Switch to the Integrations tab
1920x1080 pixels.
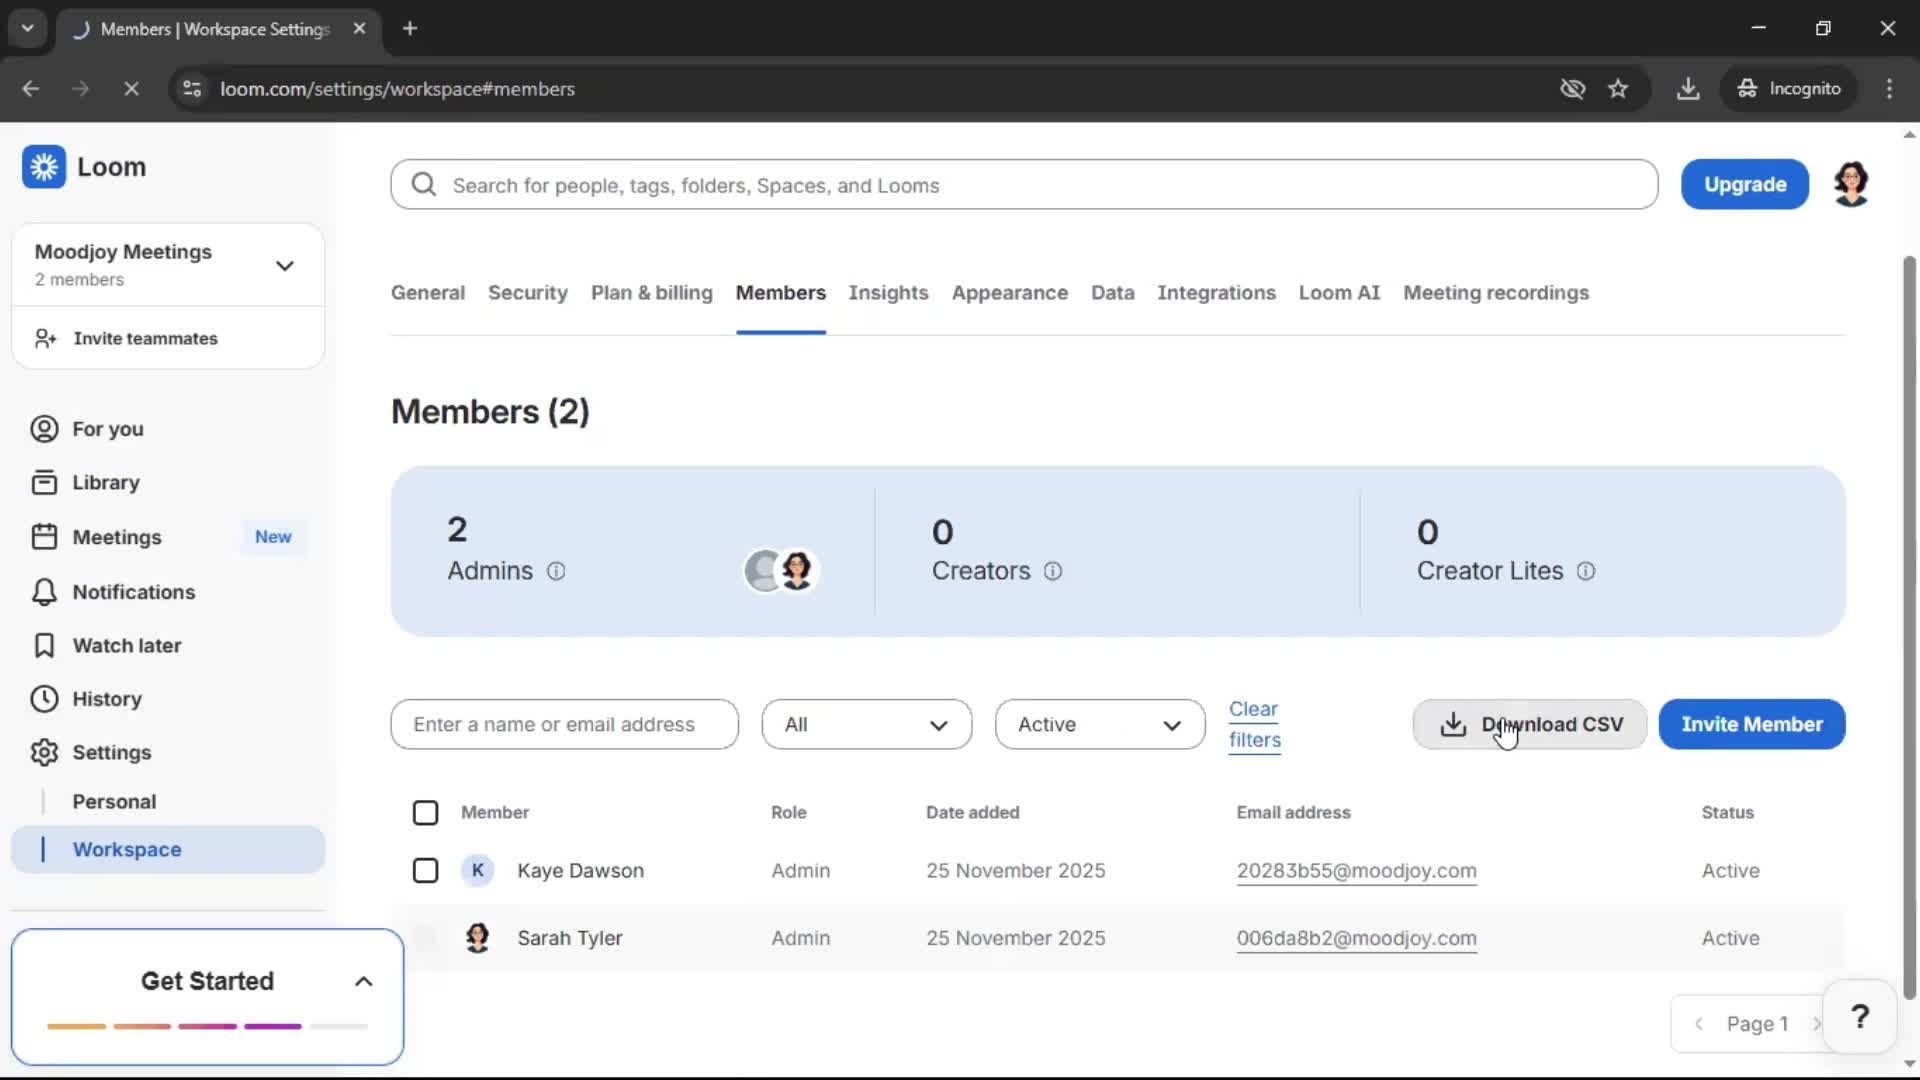[1216, 293]
